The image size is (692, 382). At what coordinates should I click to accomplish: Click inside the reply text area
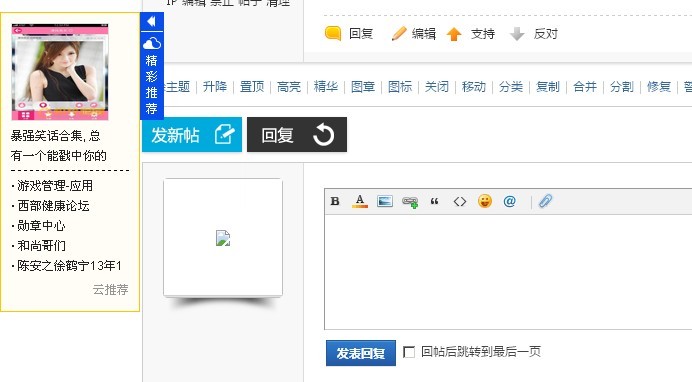tap(508, 272)
